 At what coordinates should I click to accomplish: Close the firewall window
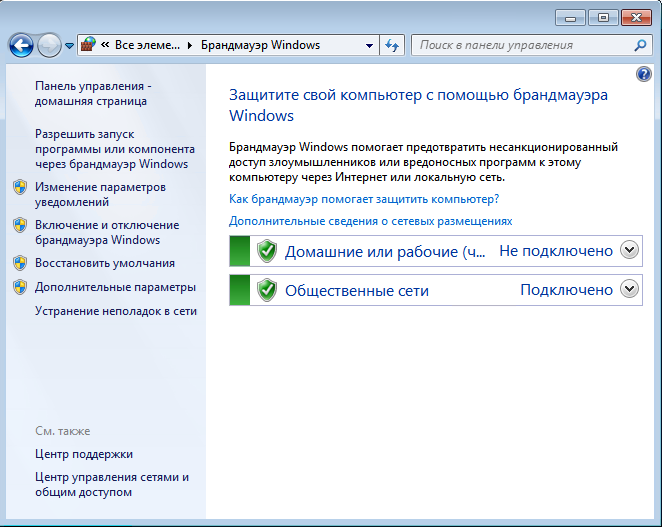pos(636,18)
